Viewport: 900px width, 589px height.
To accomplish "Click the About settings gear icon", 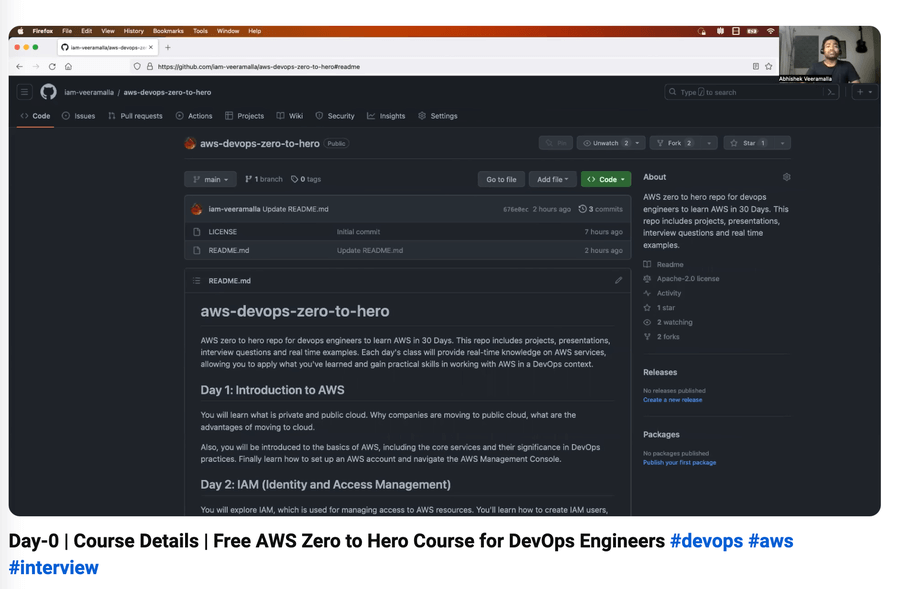I will [786, 177].
